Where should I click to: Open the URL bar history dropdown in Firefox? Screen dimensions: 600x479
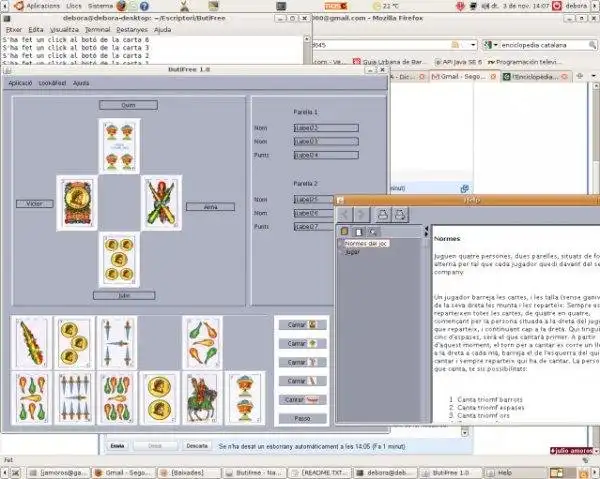tap(473, 45)
